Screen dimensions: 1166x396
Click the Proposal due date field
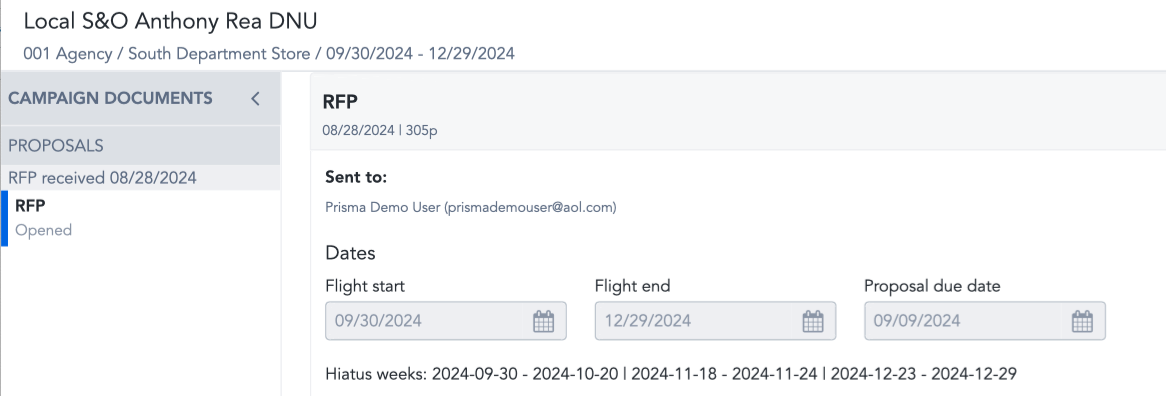tap(985, 321)
